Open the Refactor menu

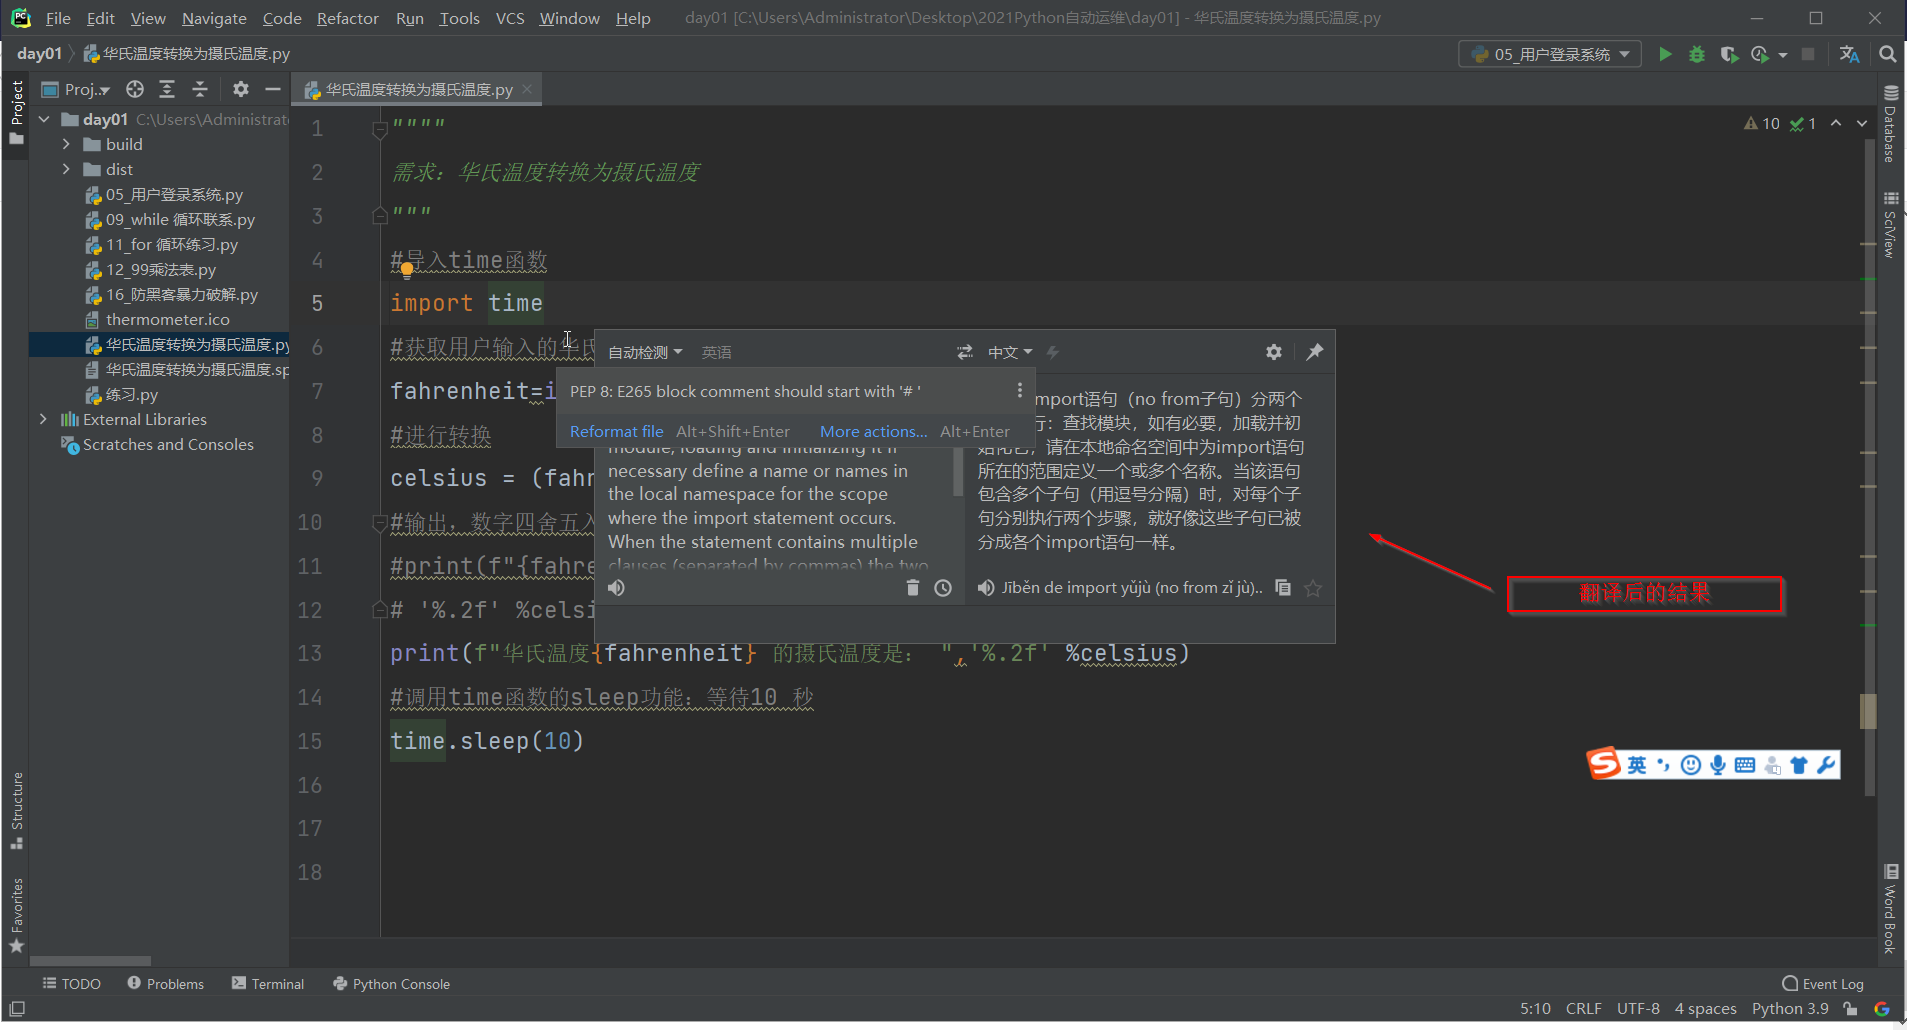[347, 18]
